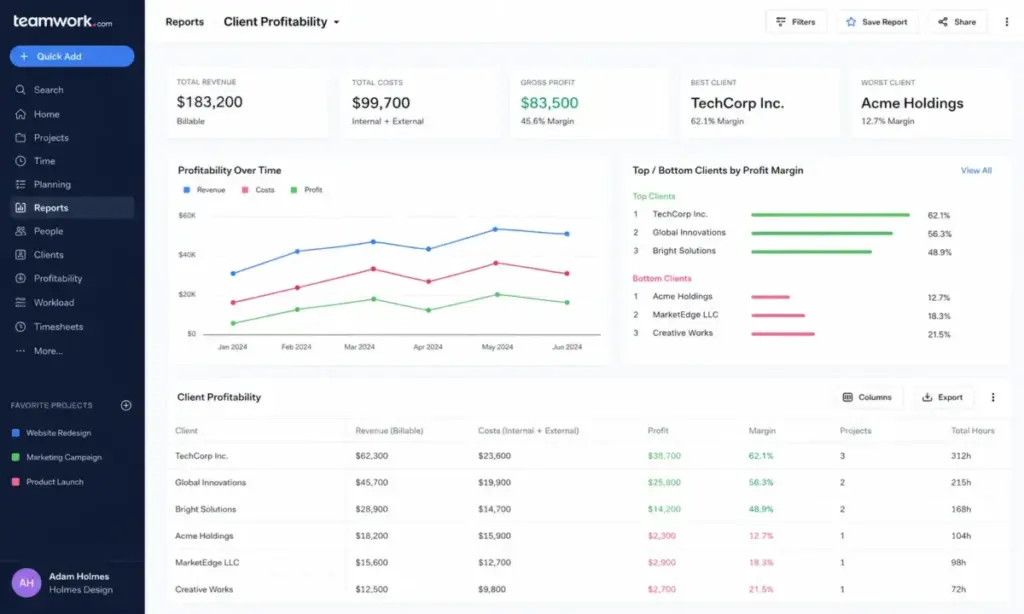The height and width of the screenshot is (614, 1024).
Task: Open the Planning section
Action: 72,184
